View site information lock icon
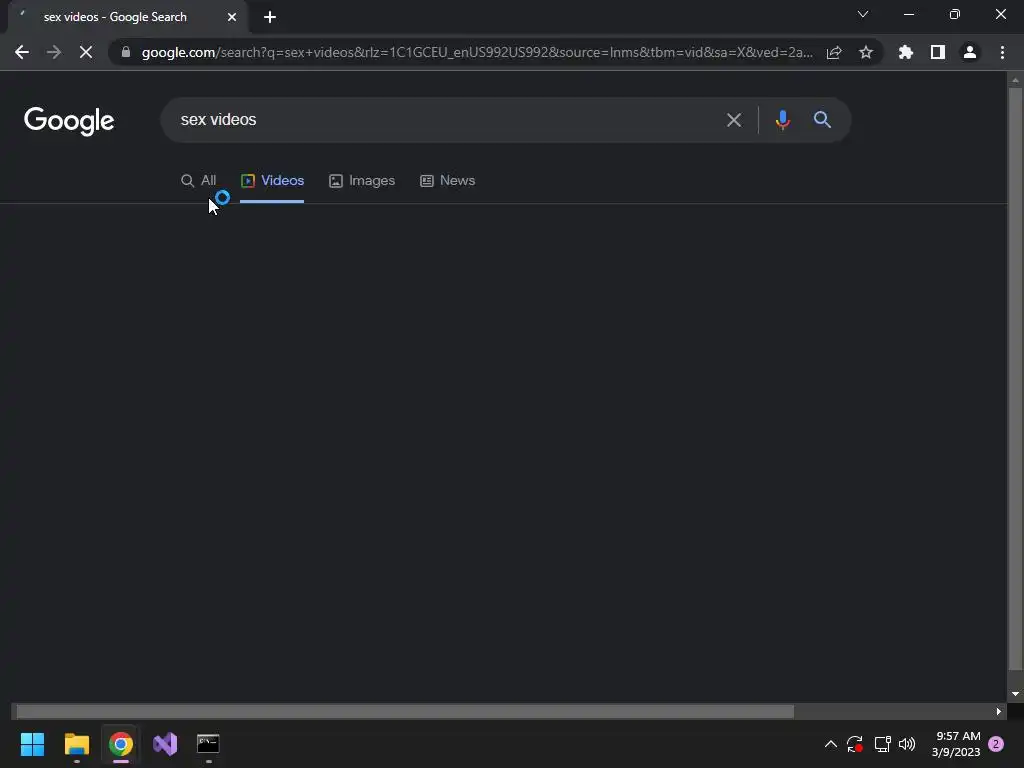Viewport: 1024px width, 768px height. [126, 52]
